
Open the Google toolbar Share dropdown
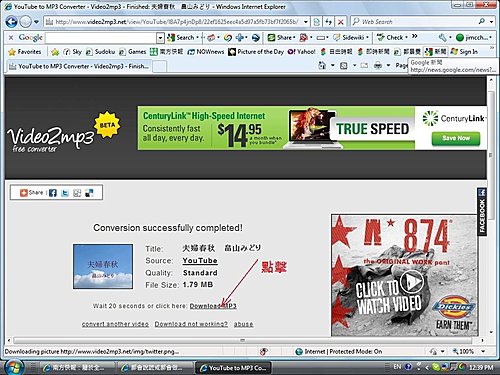point(282,38)
